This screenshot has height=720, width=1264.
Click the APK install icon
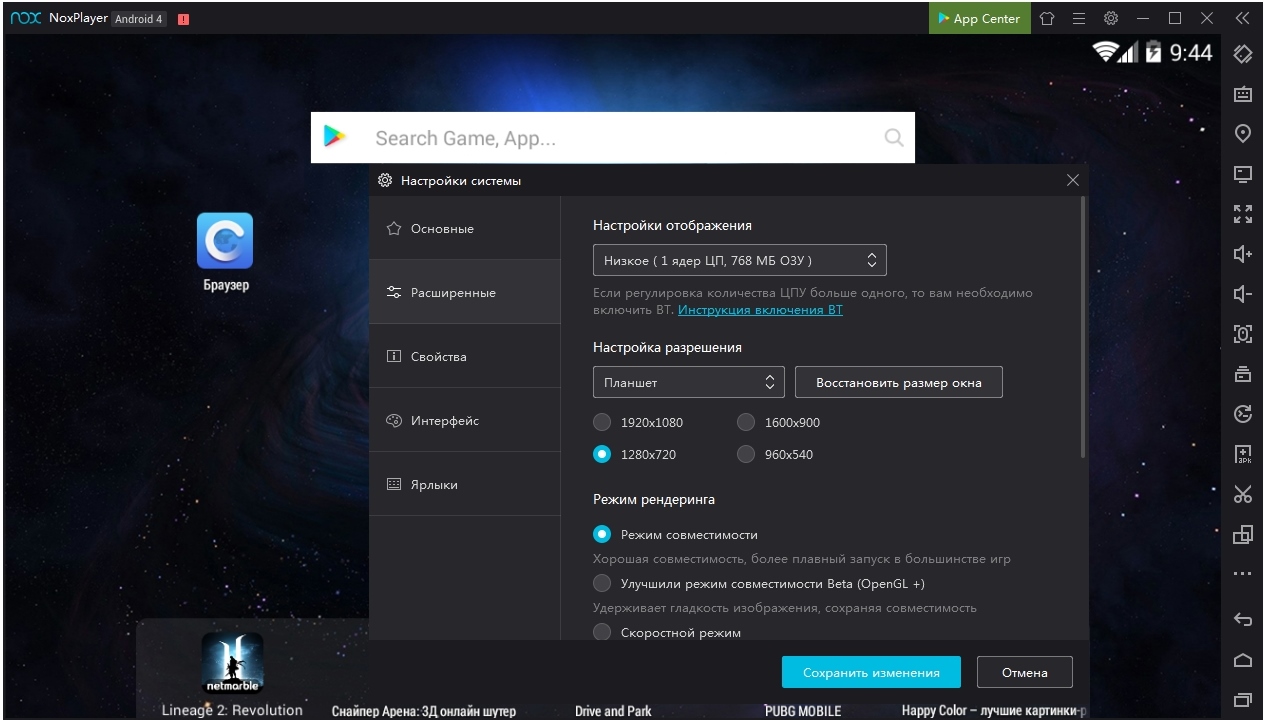pos(1243,454)
